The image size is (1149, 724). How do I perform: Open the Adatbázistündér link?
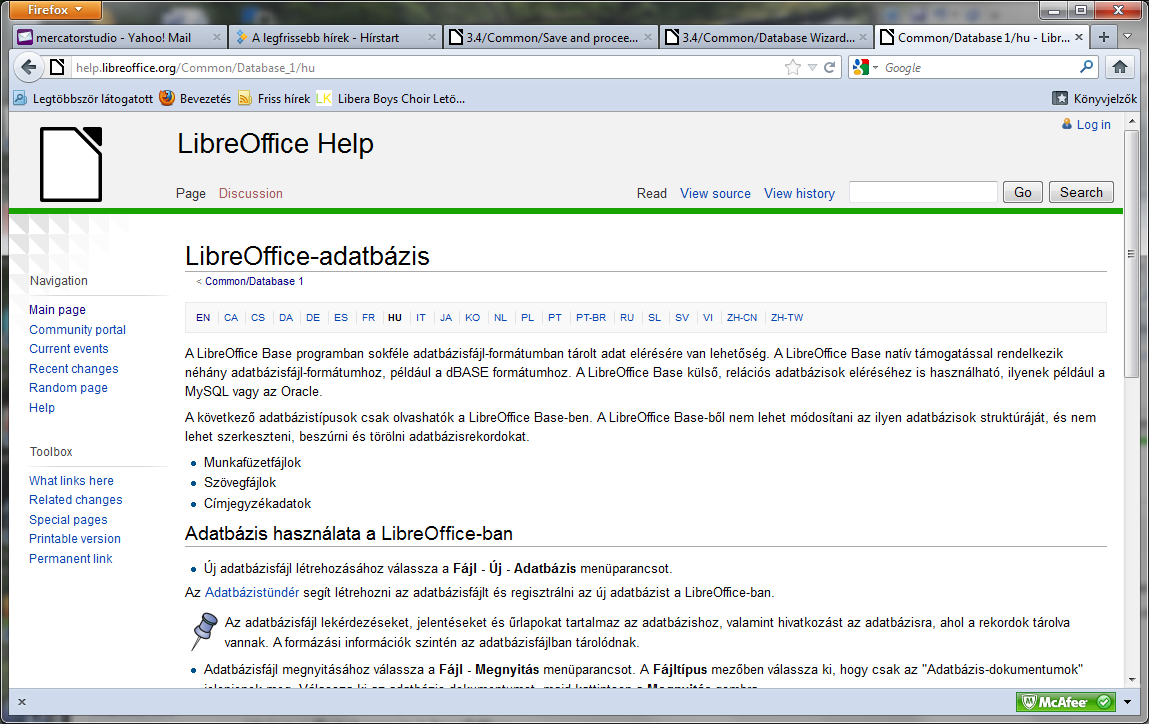(252, 592)
